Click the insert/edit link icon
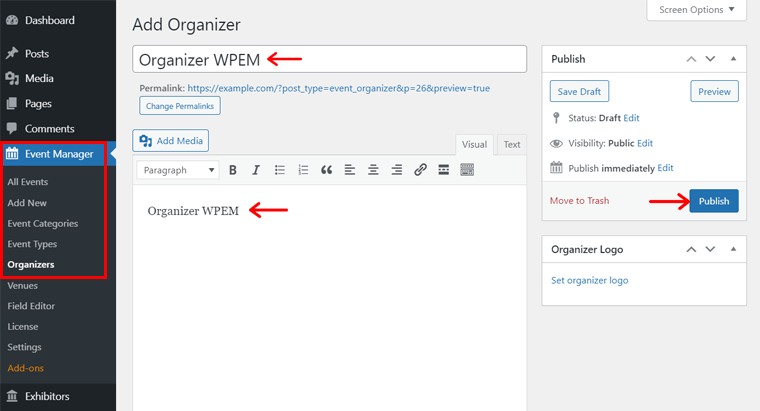The height and width of the screenshot is (411, 760). click(420, 170)
